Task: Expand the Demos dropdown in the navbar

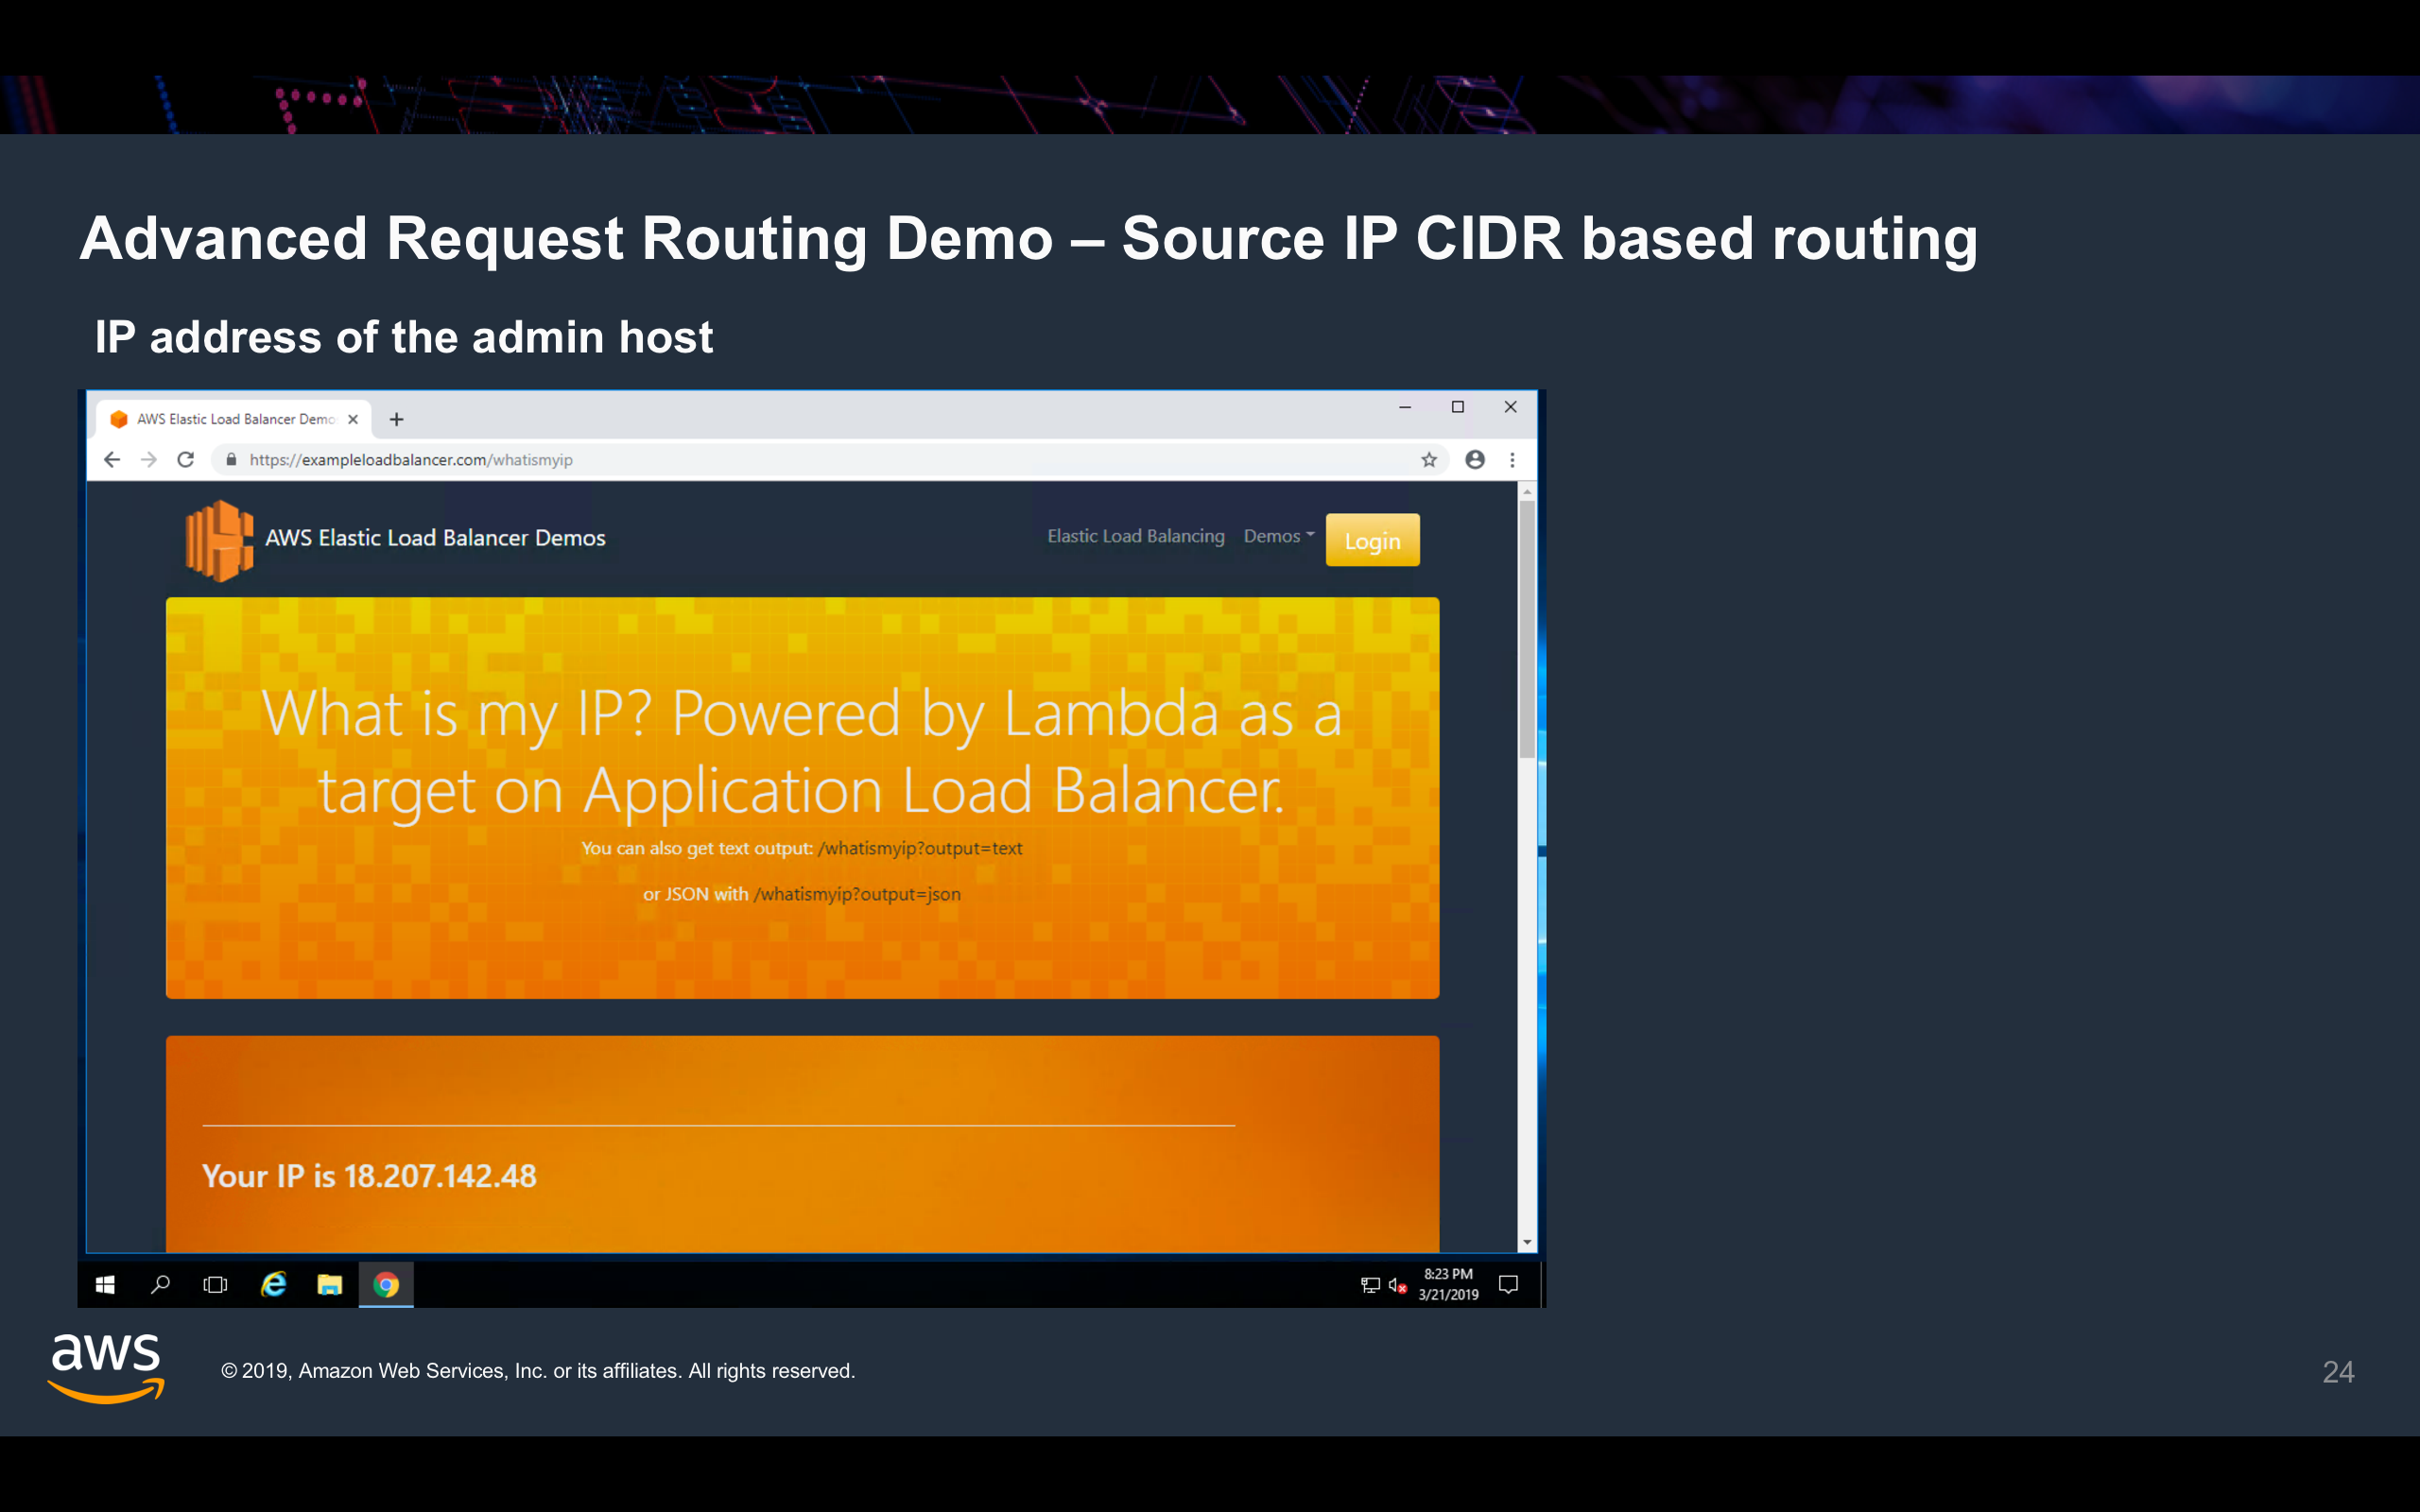Action: click(1277, 536)
